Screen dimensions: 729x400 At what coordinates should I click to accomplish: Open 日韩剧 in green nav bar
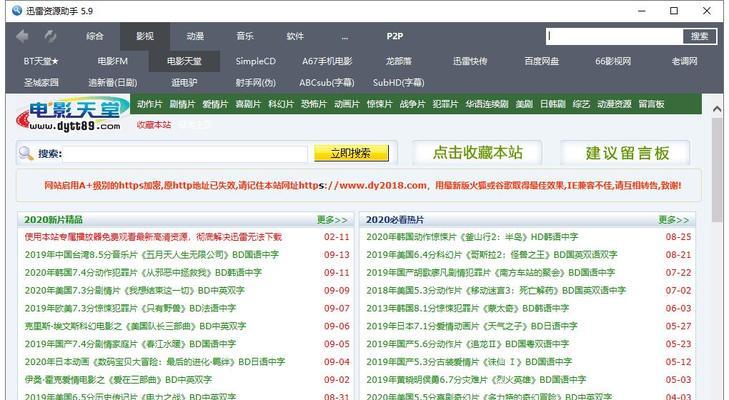pyautogui.click(x=553, y=104)
